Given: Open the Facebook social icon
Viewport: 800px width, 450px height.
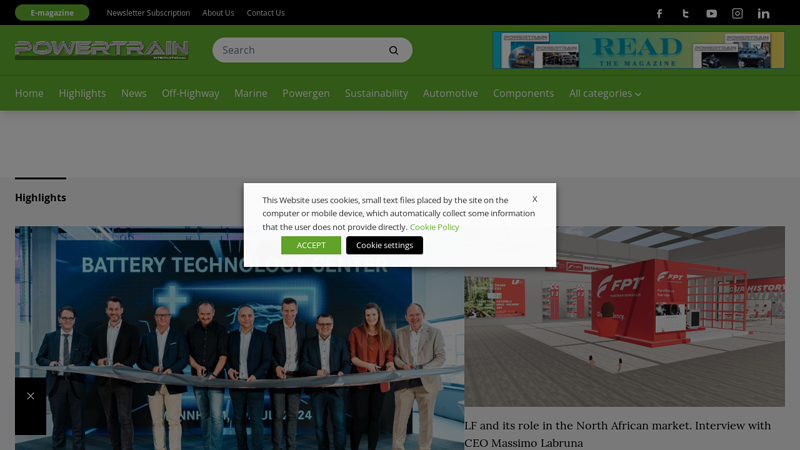Looking at the screenshot, I should 659,13.
